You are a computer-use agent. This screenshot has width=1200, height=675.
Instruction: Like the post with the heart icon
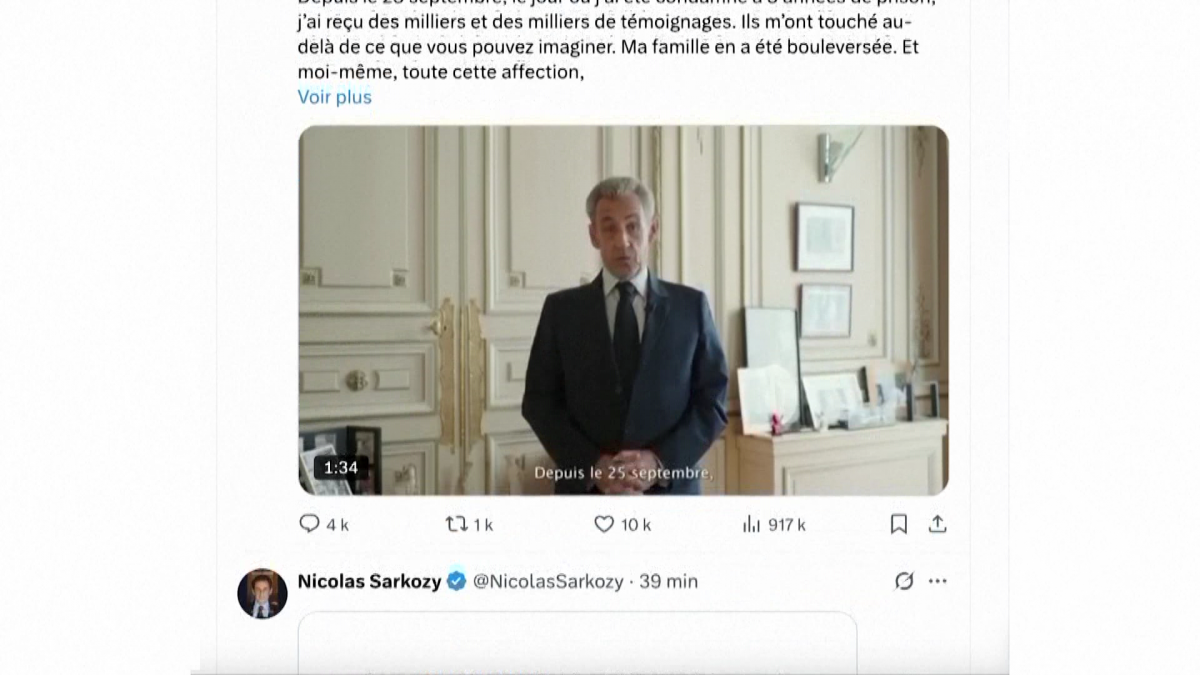tap(604, 523)
